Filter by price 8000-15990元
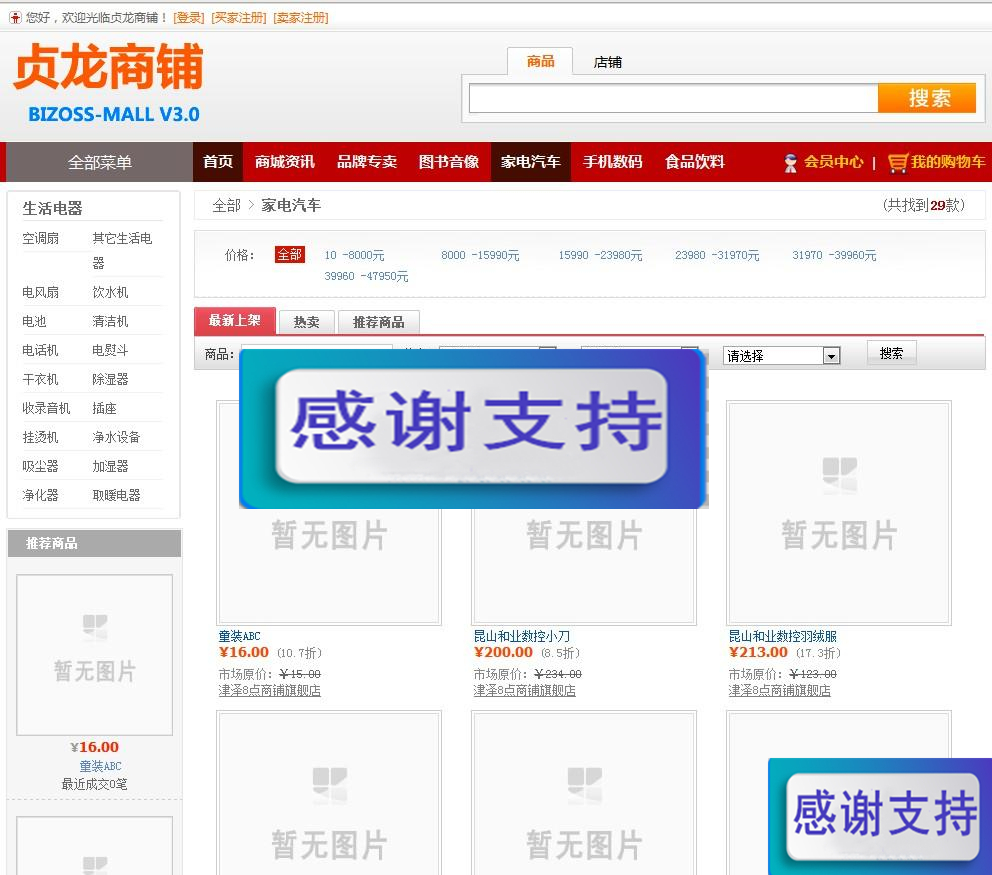This screenshot has height=875, width=992. (480, 255)
